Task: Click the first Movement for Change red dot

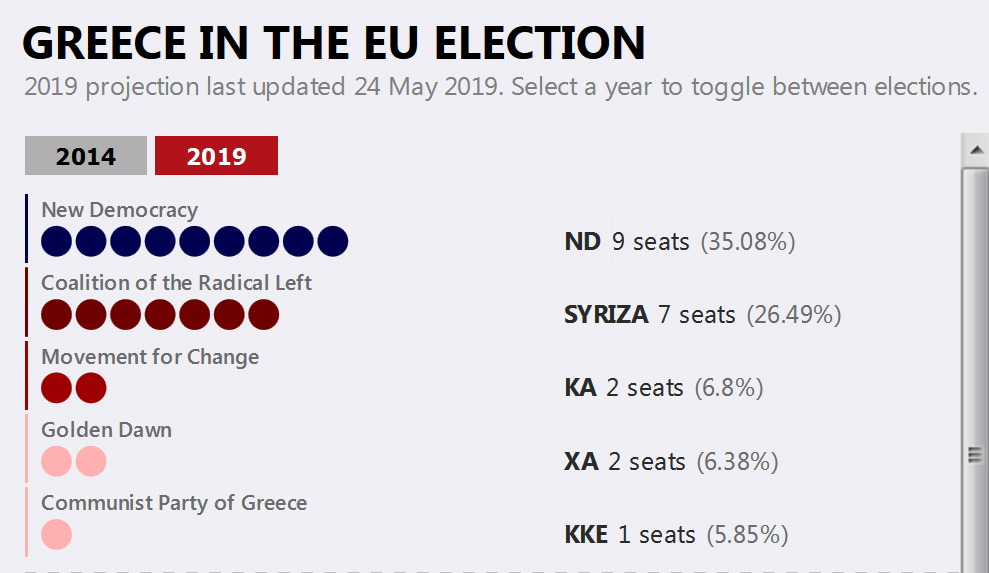Action: click(x=57, y=388)
